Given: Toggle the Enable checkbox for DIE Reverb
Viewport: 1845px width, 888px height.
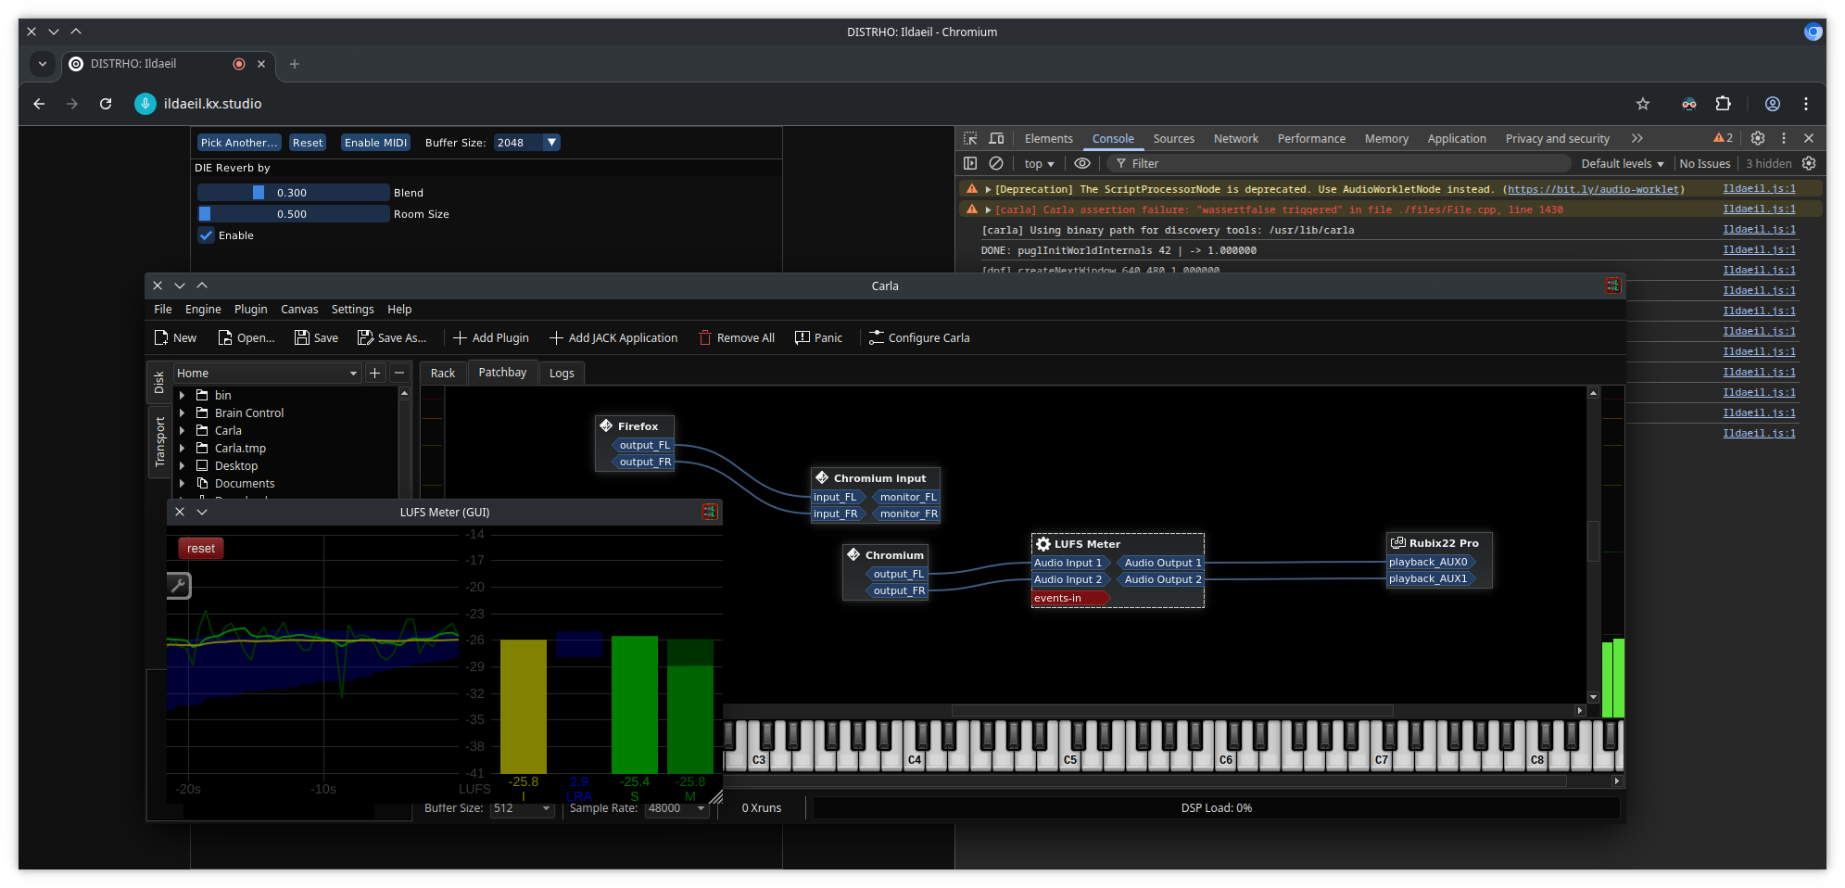Looking at the screenshot, I should point(206,235).
